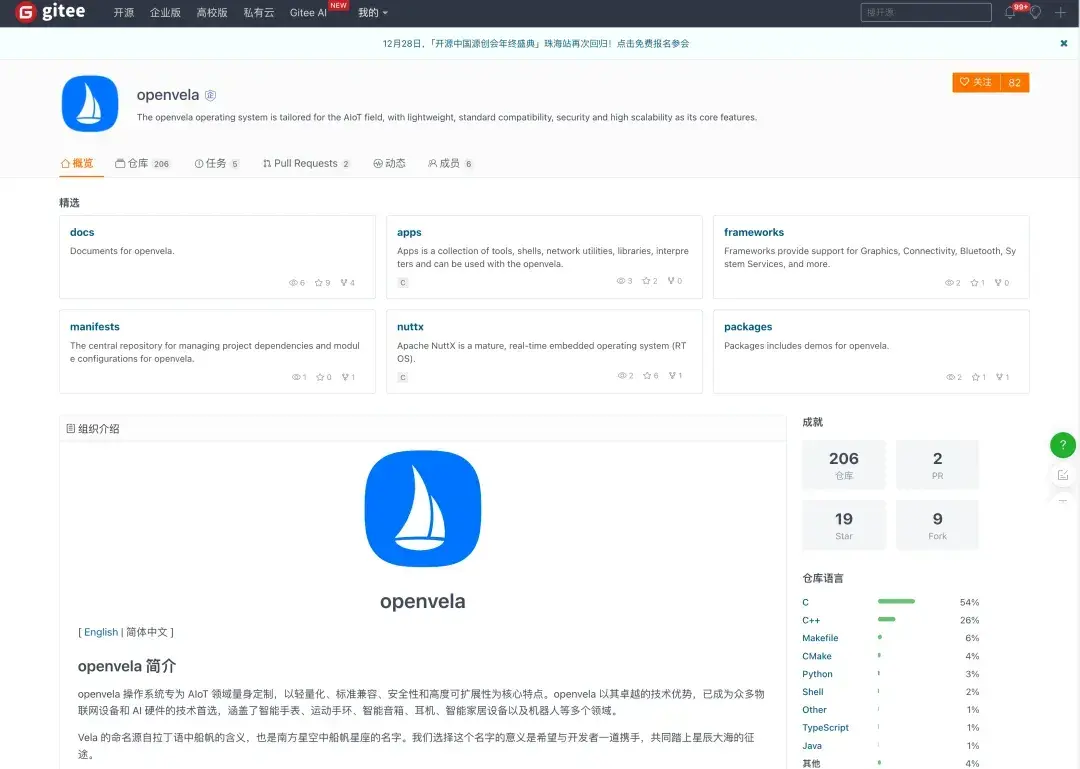Expand the 我的 account dropdown
The width and height of the screenshot is (1080, 769).
pos(370,13)
